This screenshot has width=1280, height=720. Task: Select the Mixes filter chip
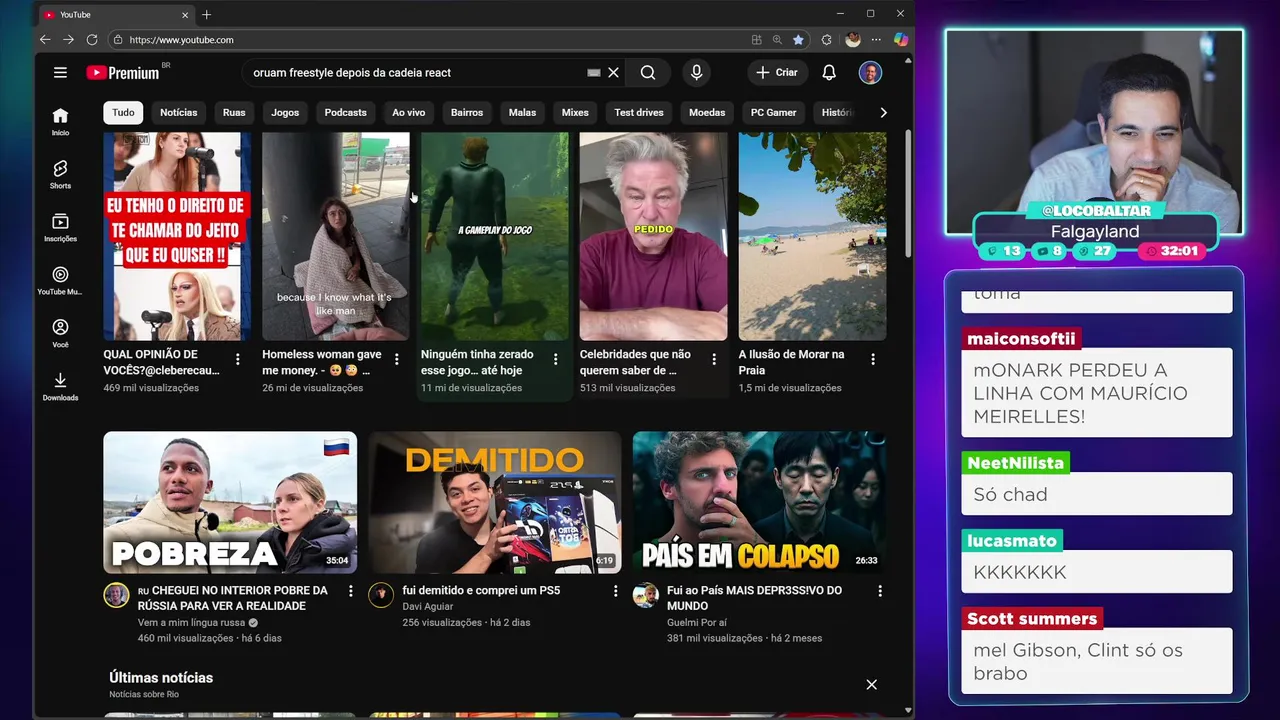(x=575, y=112)
